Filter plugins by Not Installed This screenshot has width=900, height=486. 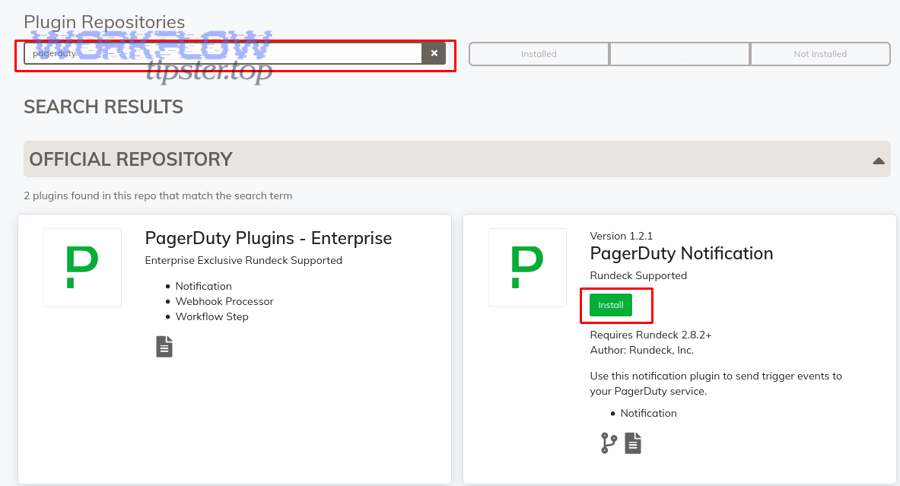(x=820, y=54)
